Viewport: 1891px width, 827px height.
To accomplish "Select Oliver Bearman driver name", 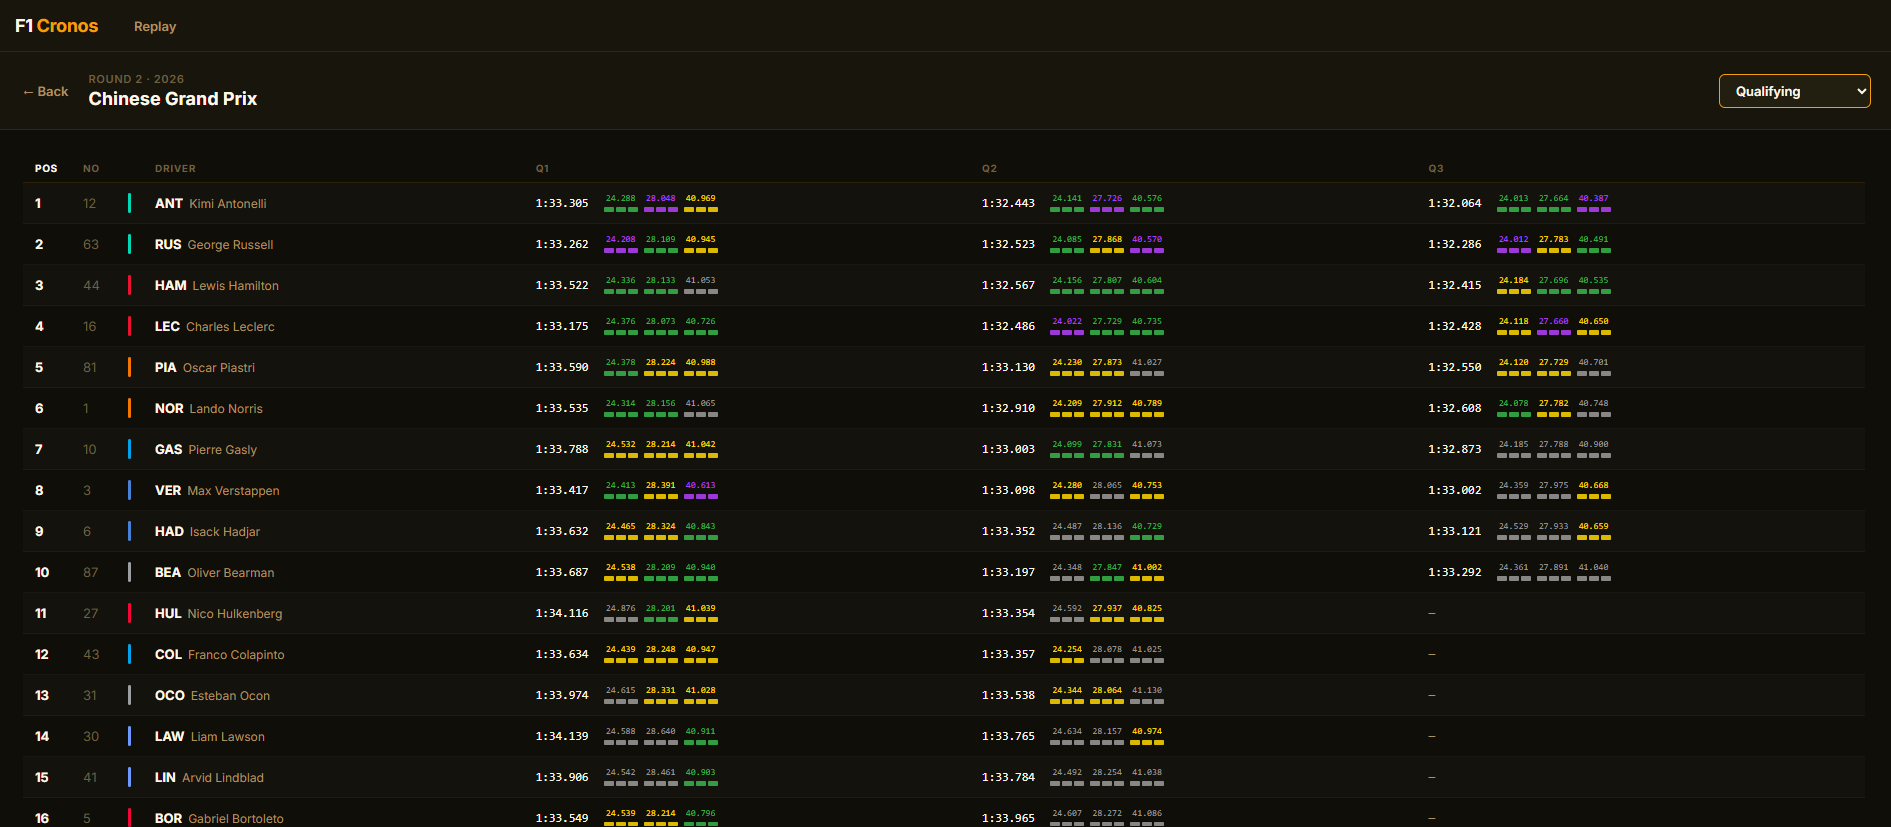I will pyautogui.click(x=230, y=573).
